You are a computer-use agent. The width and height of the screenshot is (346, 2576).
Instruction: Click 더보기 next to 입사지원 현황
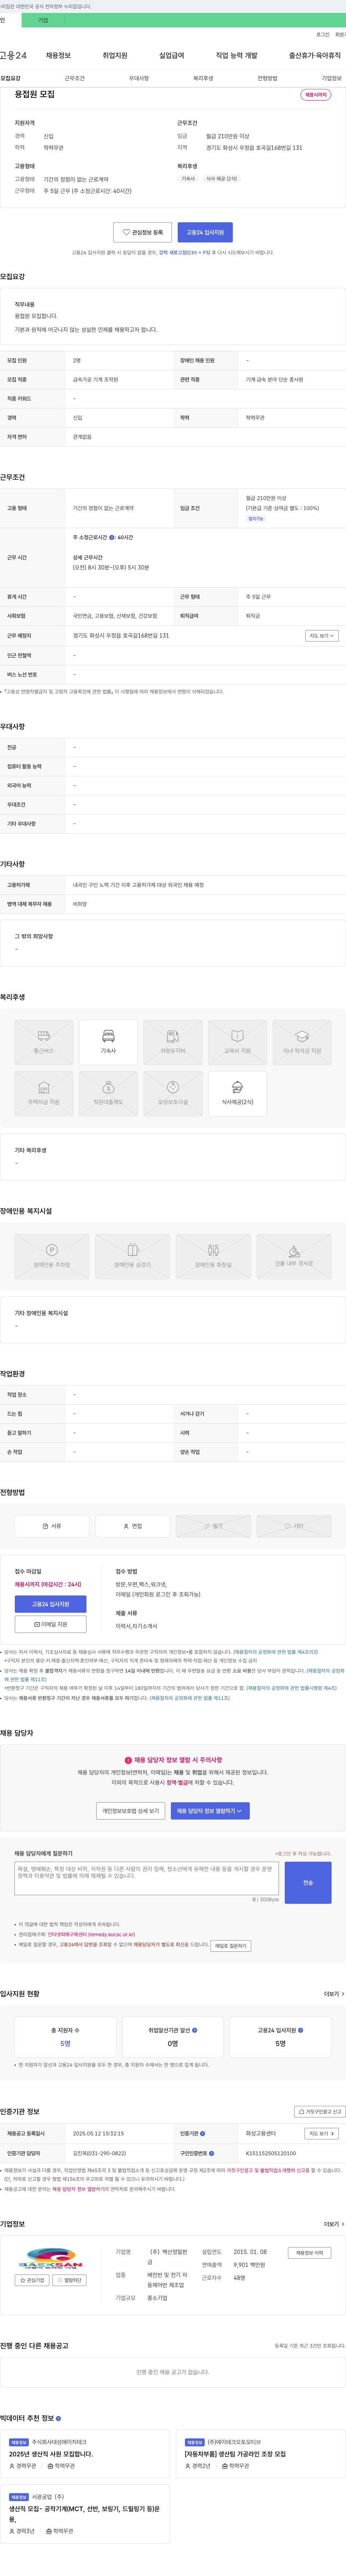pos(334,1994)
